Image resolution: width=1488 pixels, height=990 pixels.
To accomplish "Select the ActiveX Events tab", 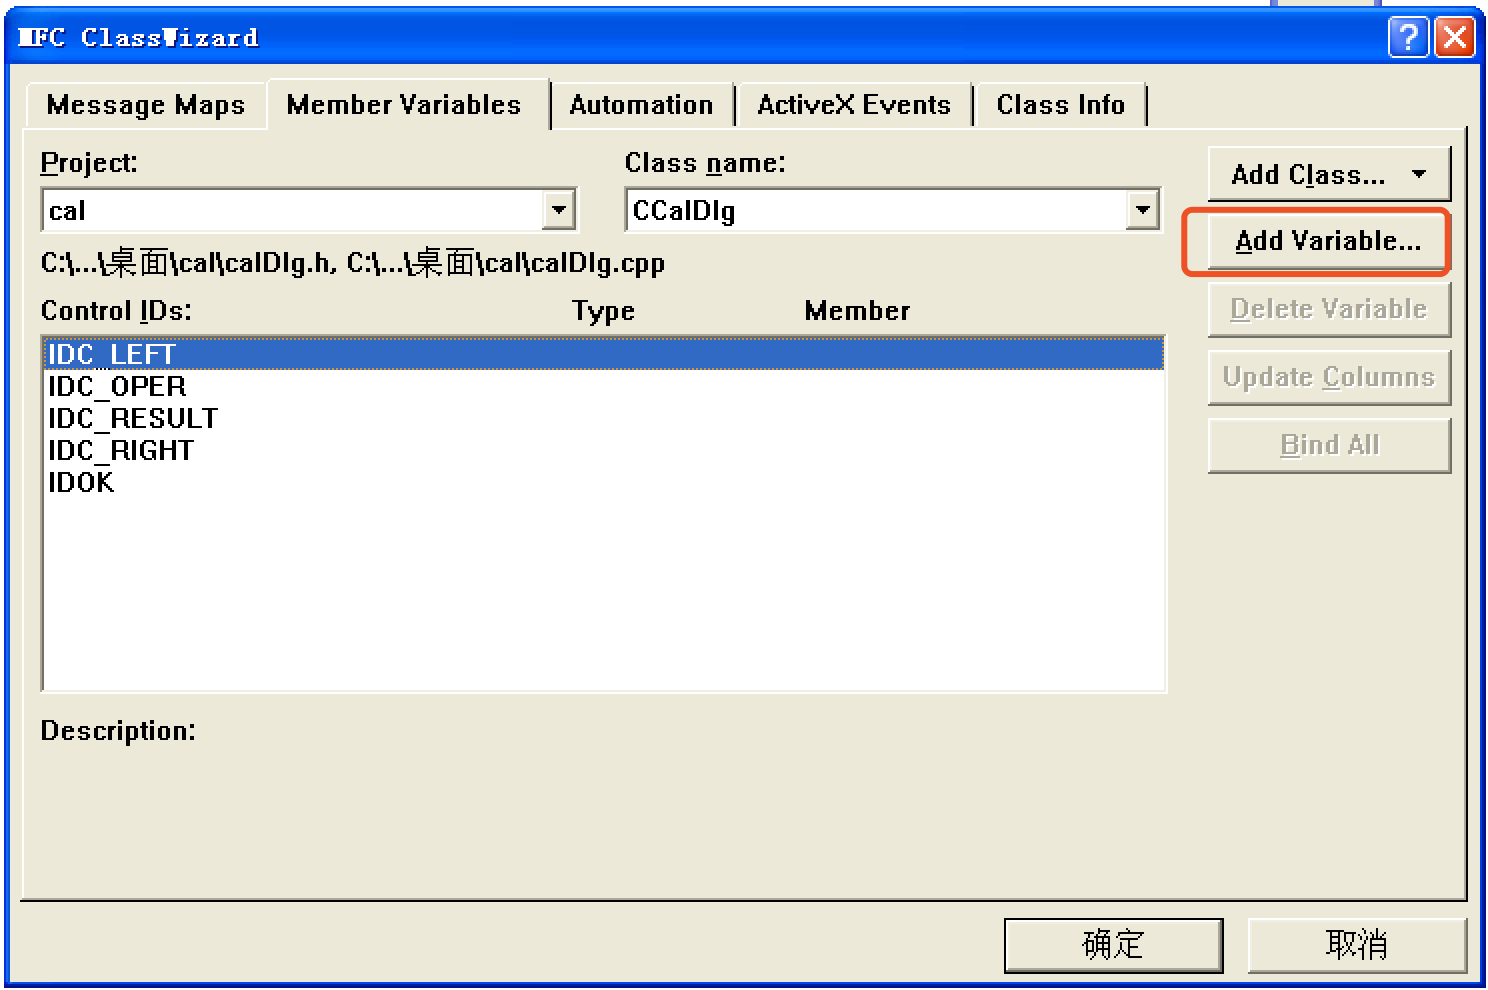I will pos(853,104).
